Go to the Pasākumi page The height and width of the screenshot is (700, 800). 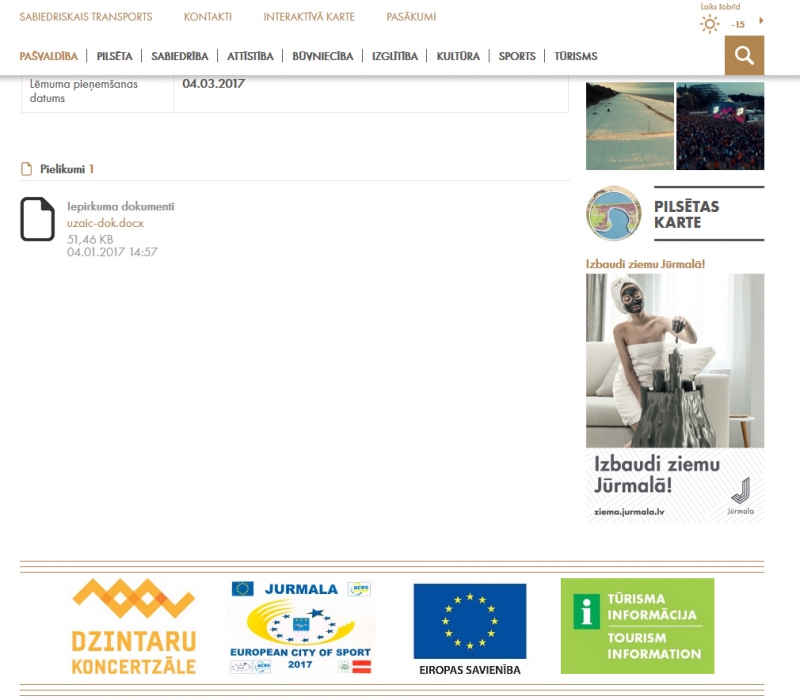[411, 17]
